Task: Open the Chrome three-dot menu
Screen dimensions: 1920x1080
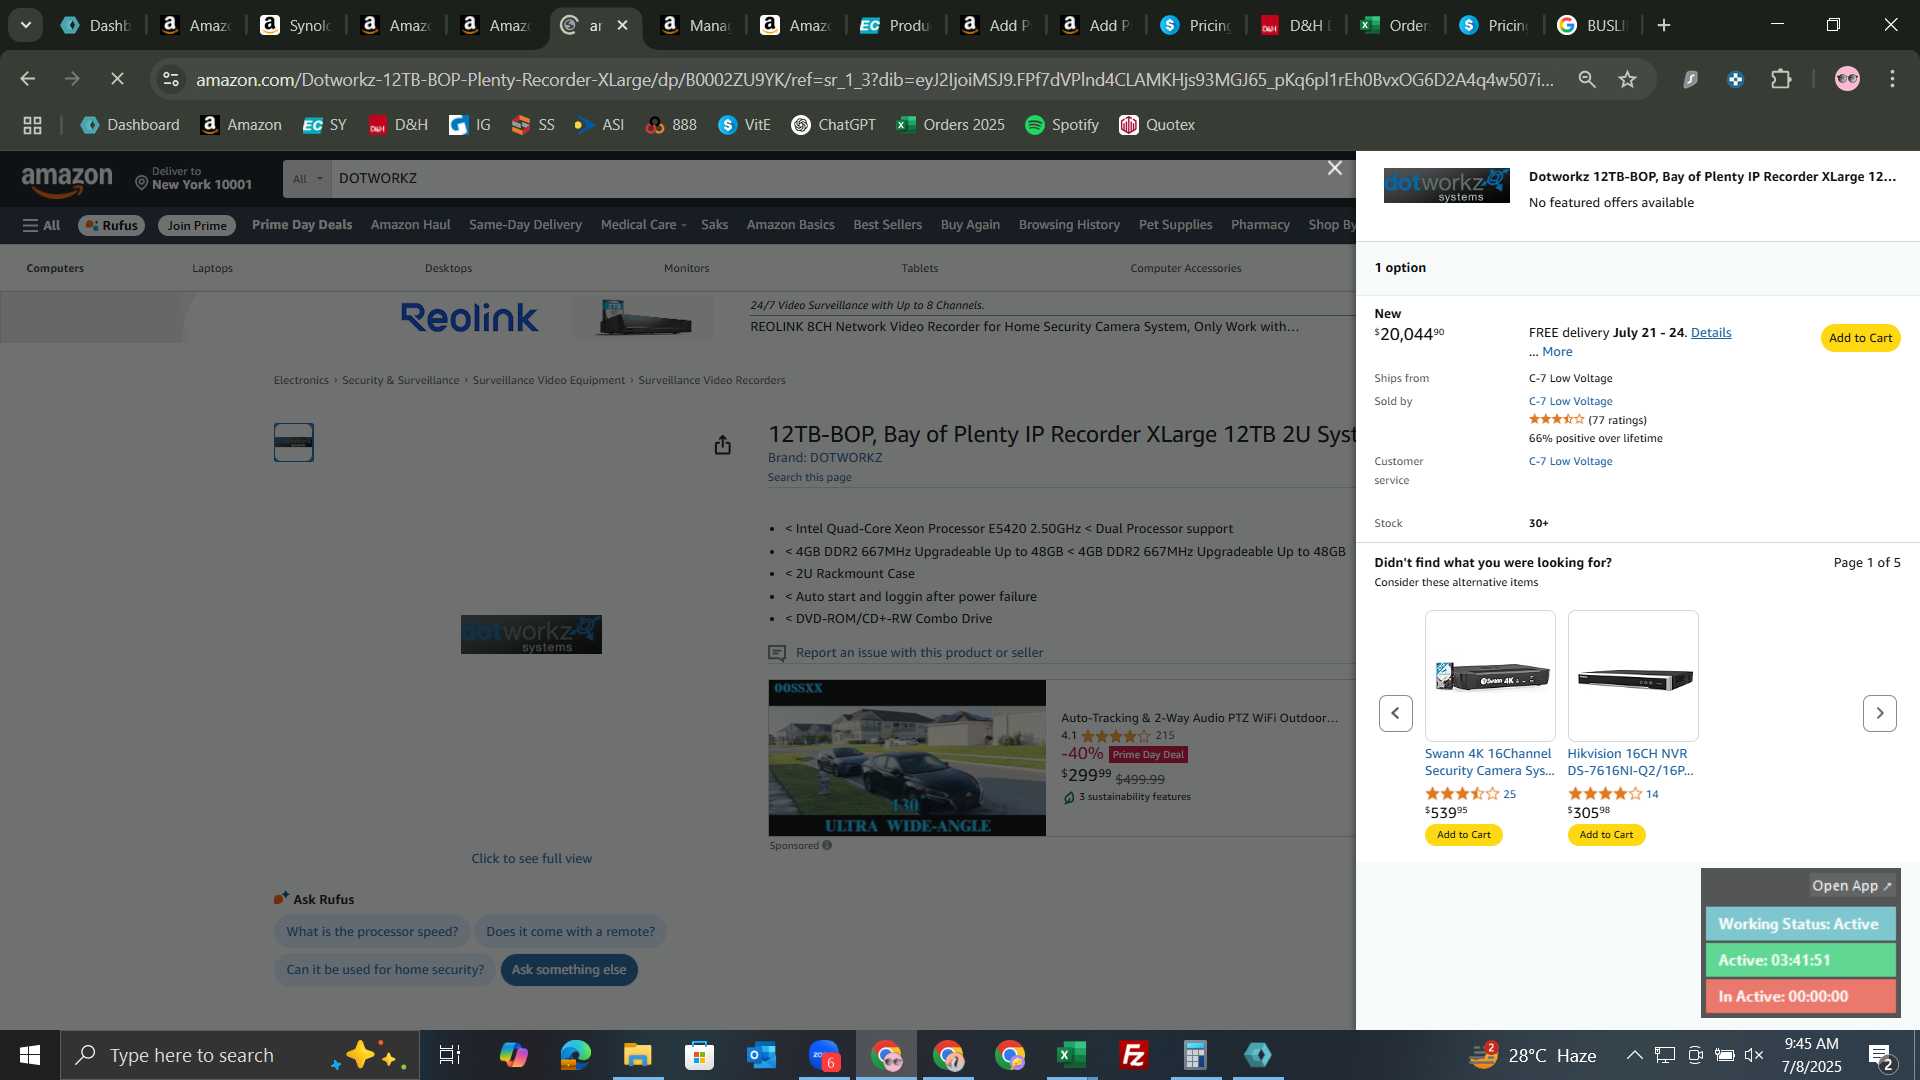Action: point(1892,79)
